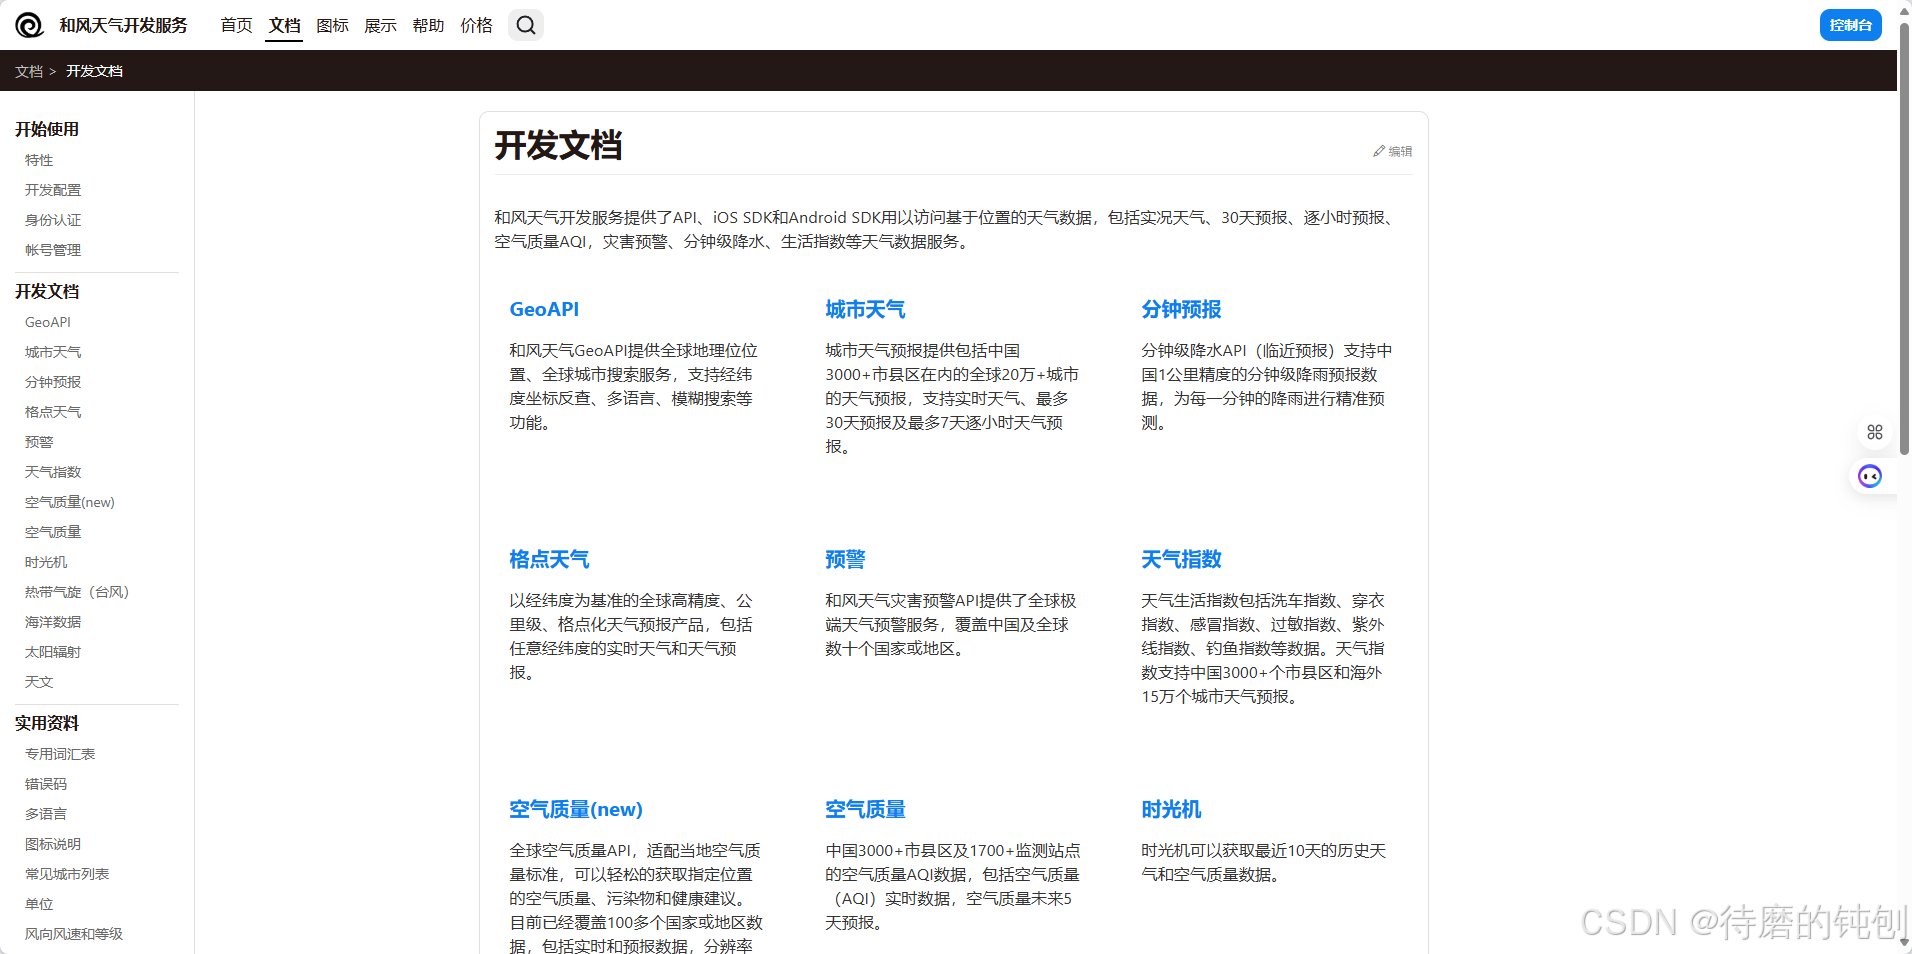The width and height of the screenshot is (1912, 954).
Task: Open the 天气指数 card heading link
Action: [1181, 559]
